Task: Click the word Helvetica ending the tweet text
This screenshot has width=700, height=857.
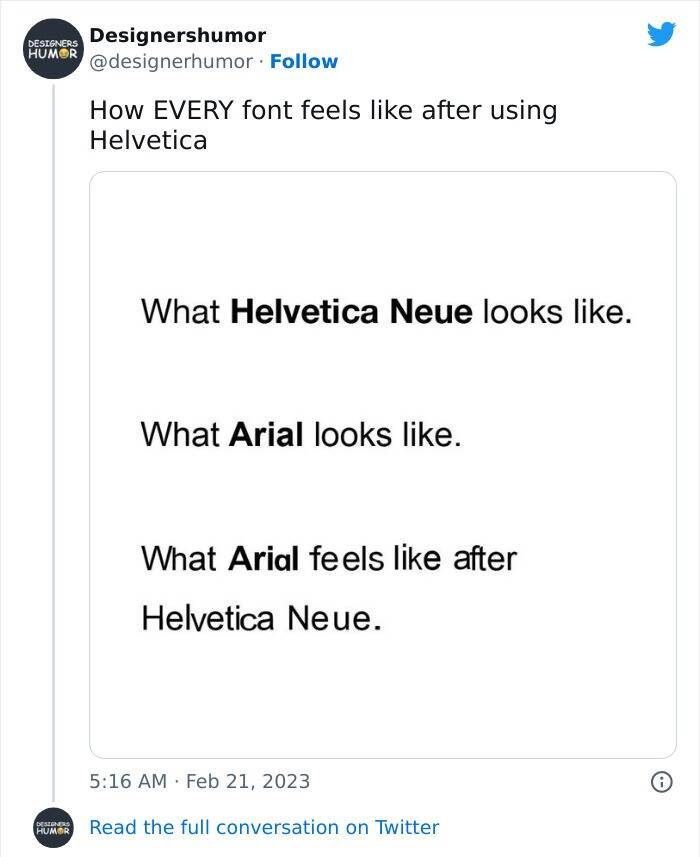Action: (148, 140)
